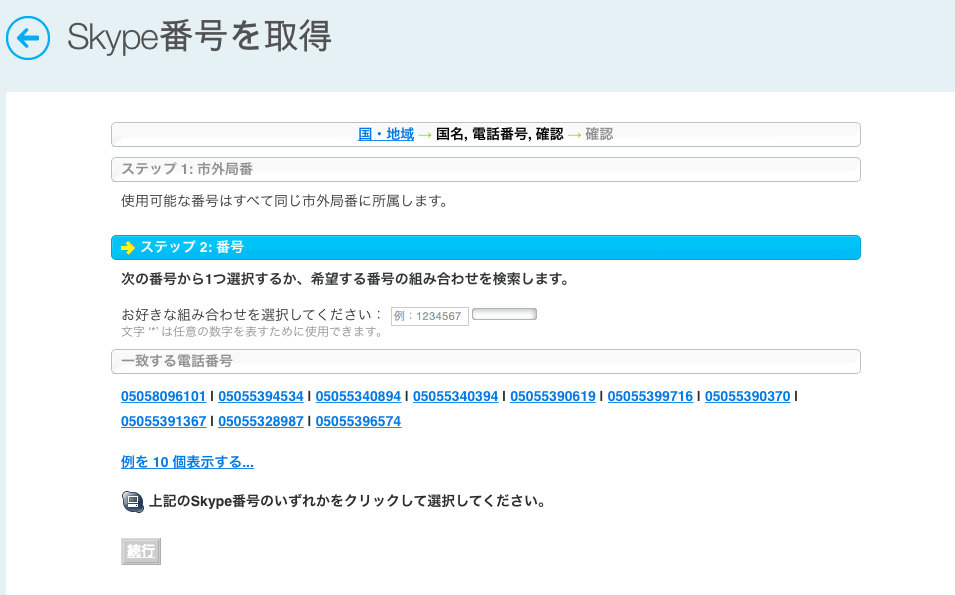Click the number combination input field
955x595 pixels.
tap(429, 316)
